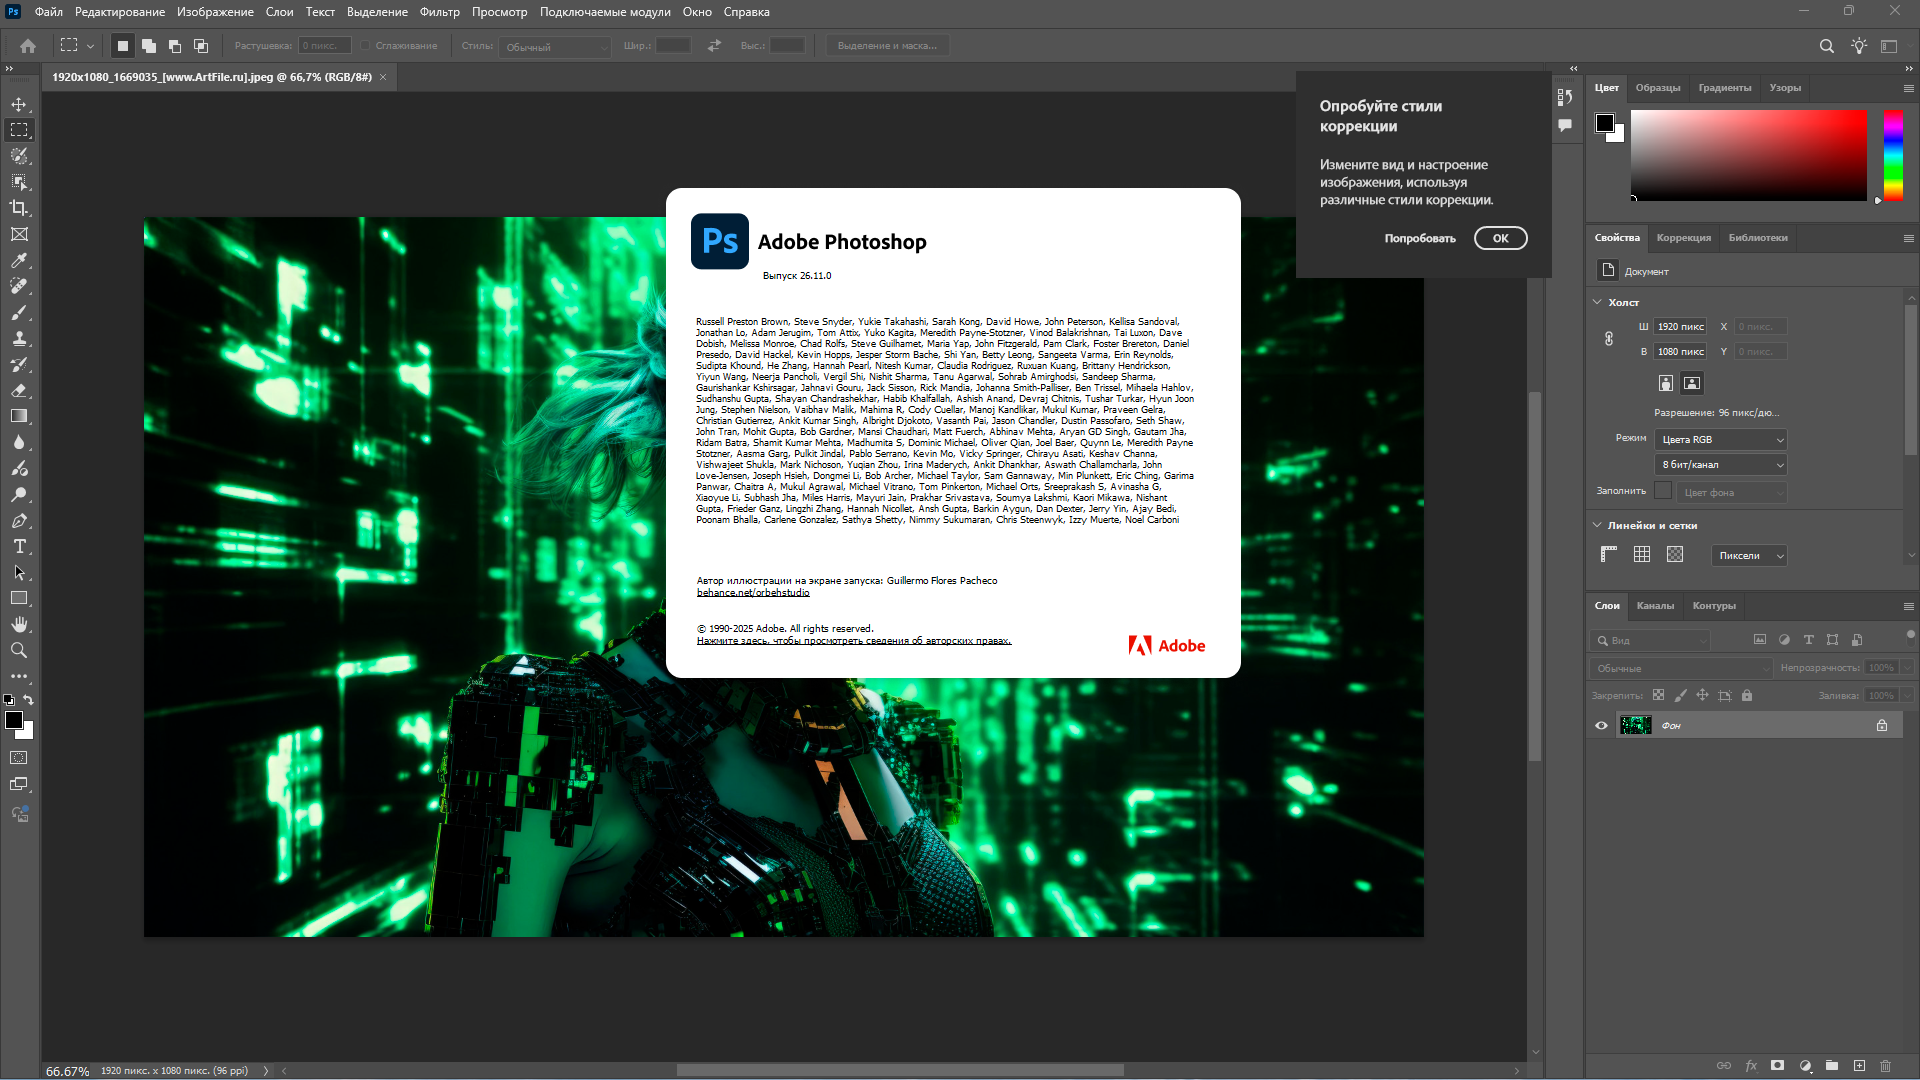The width and height of the screenshot is (1920, 1080).
Task: Select the Horizontal Type tool
Action: [19, 546]
